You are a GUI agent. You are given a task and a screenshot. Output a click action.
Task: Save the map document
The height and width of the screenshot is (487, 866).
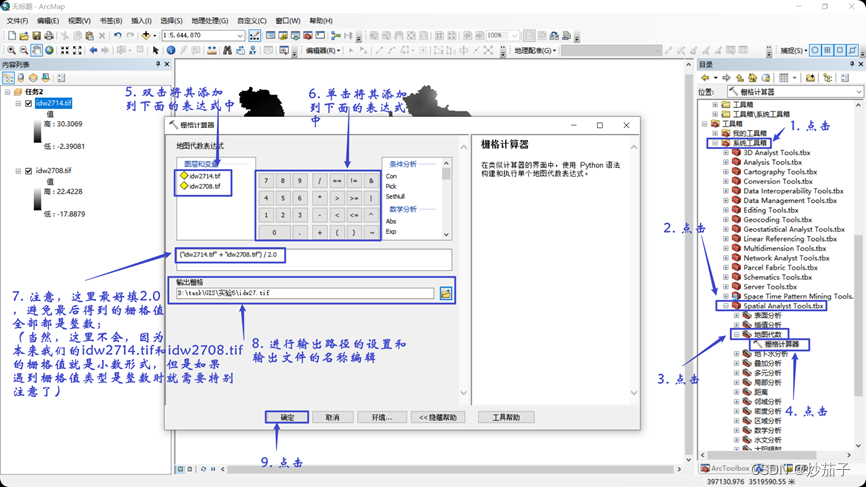click(36, 35)
